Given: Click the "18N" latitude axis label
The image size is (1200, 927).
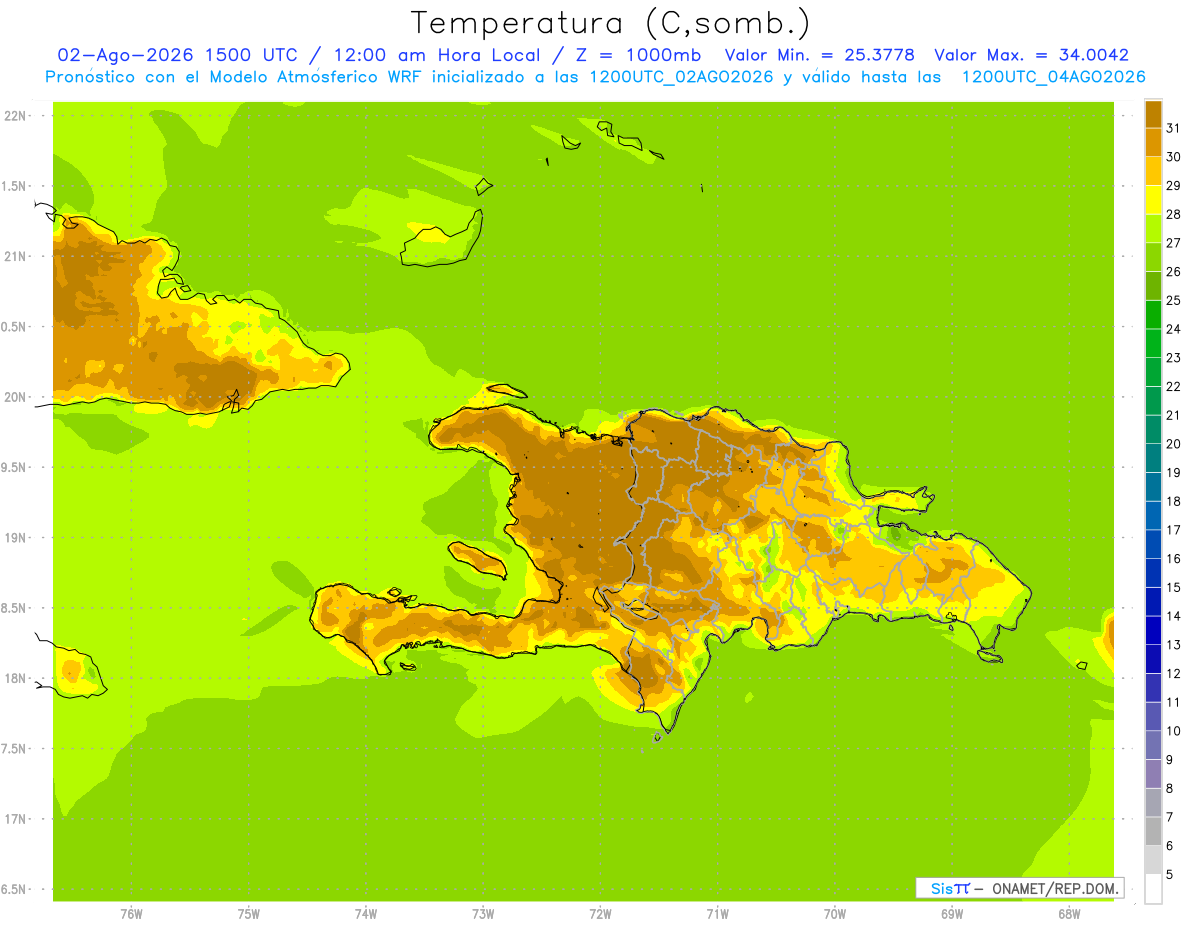Looking at the screenshot, I should click(x=16, y=678).
